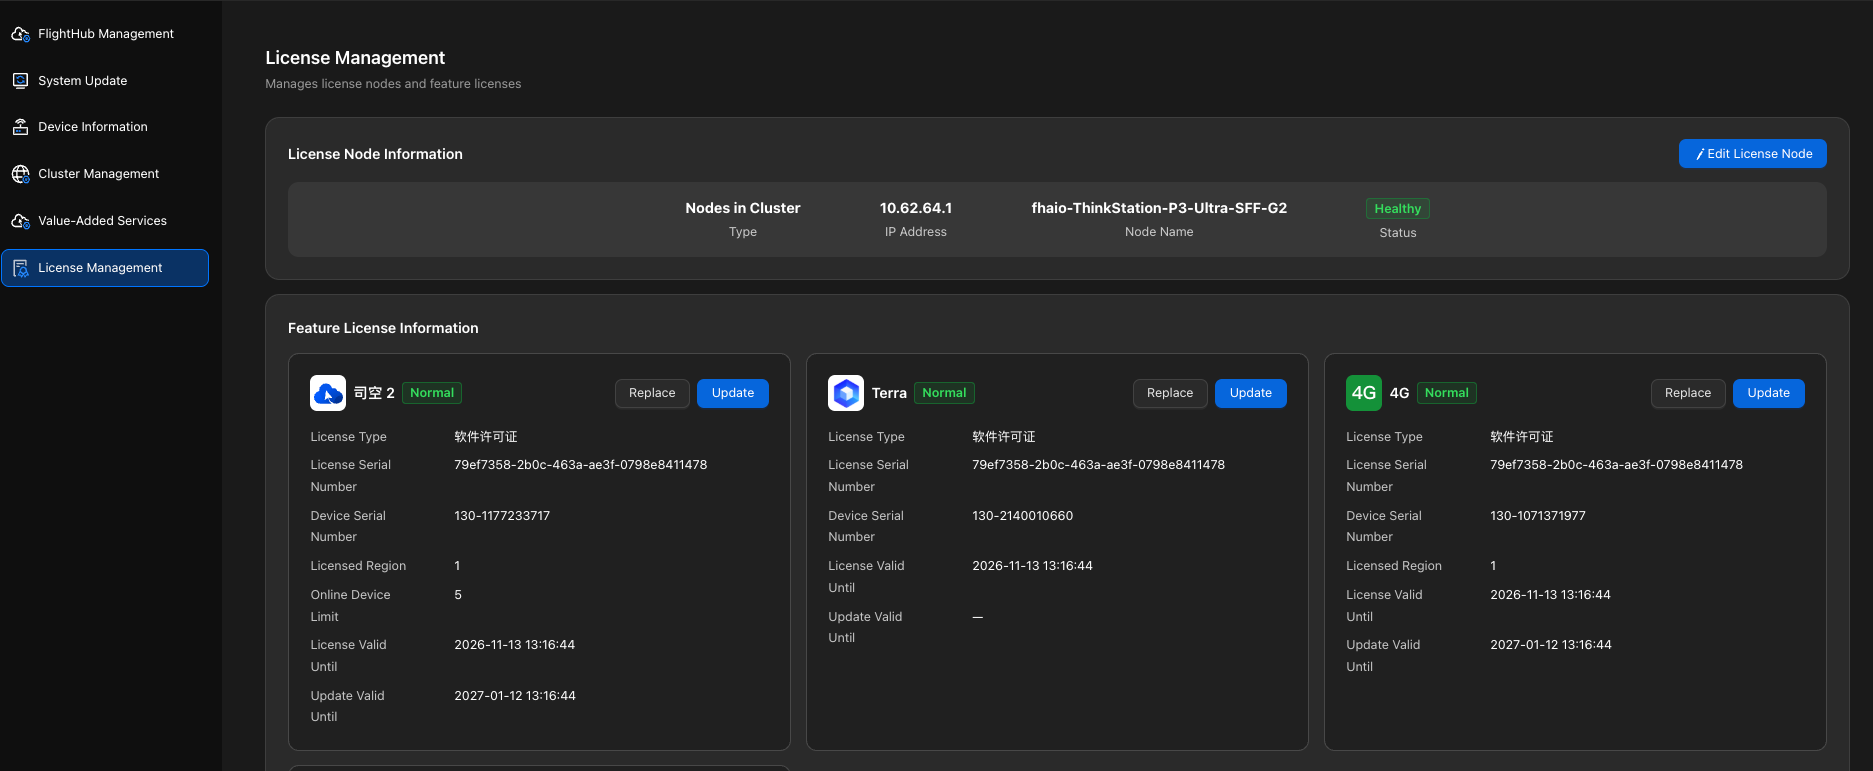The height and width of the screenshot is (771, 1873).
Task: Click the FlightHub Management cloud icon
Action: [x=20, y=34]
